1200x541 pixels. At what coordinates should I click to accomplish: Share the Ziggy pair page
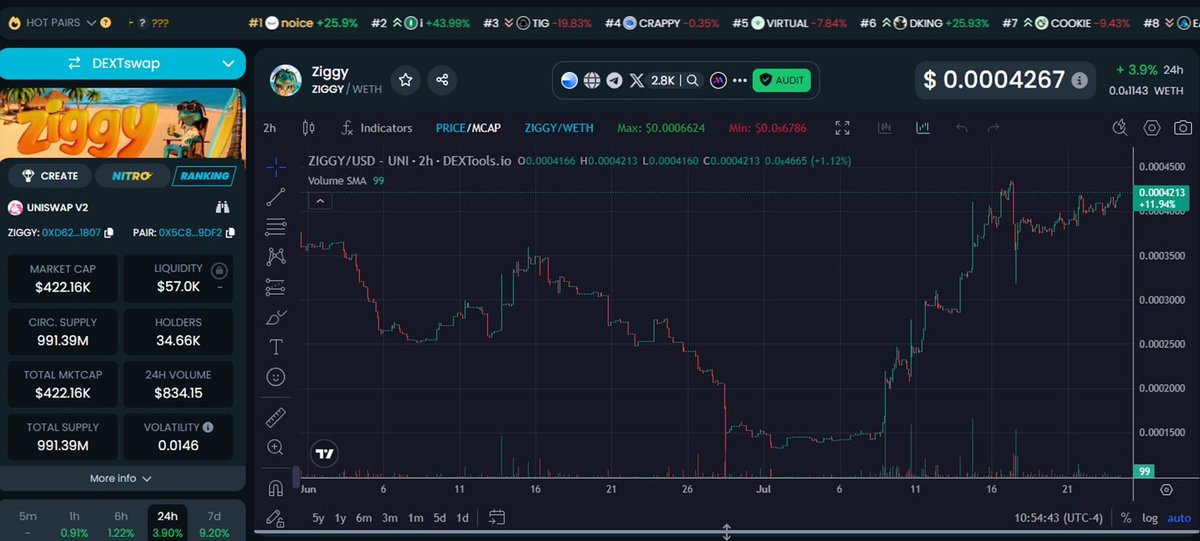coord(442,80)
